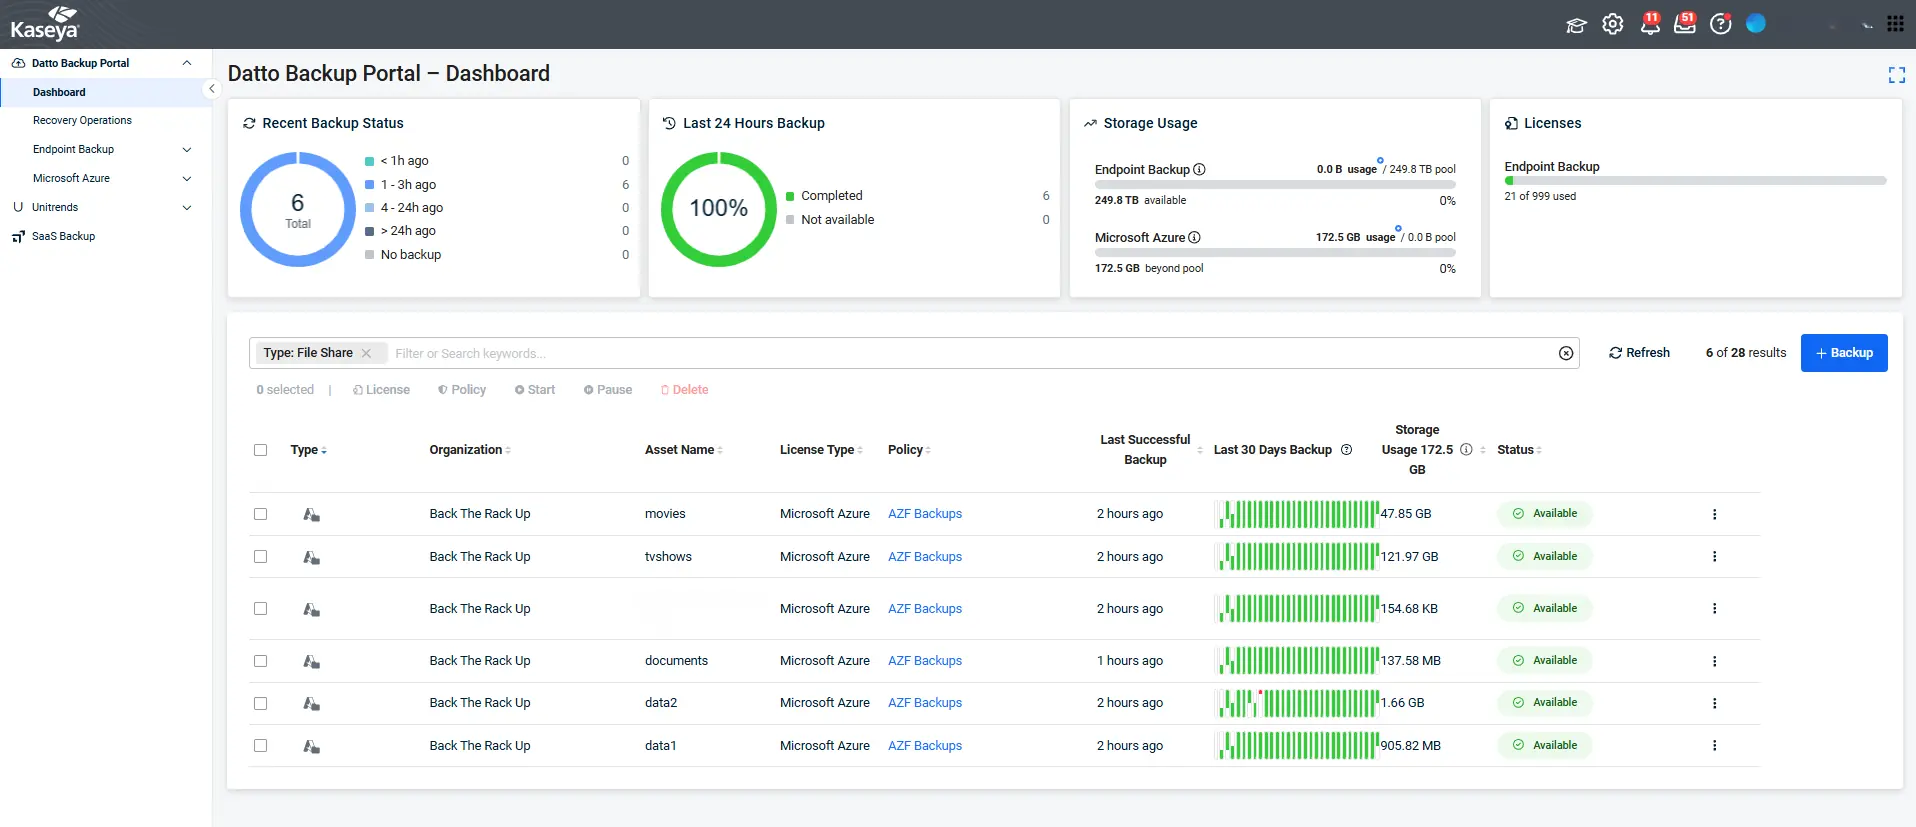The image size is (1916, 827).
Task: Open the apps grid launcher icon
Action: click(x=1895, y=24)
